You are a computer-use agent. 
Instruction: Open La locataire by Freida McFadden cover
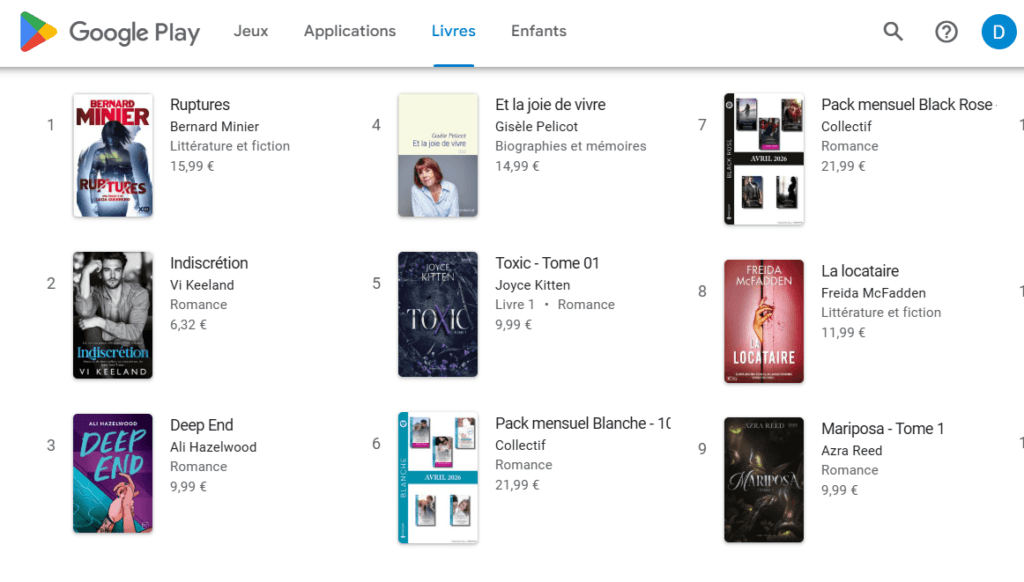tap(763, 322)
